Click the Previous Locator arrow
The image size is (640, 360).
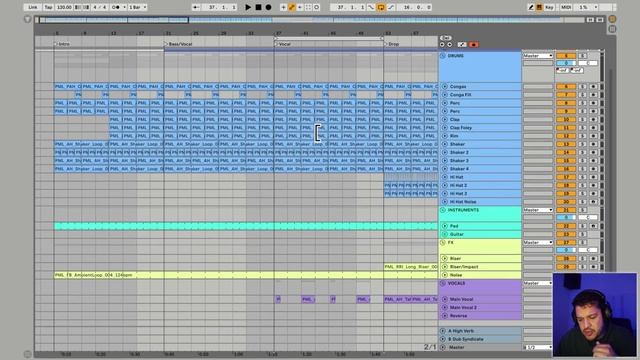(x=442, y=44)
